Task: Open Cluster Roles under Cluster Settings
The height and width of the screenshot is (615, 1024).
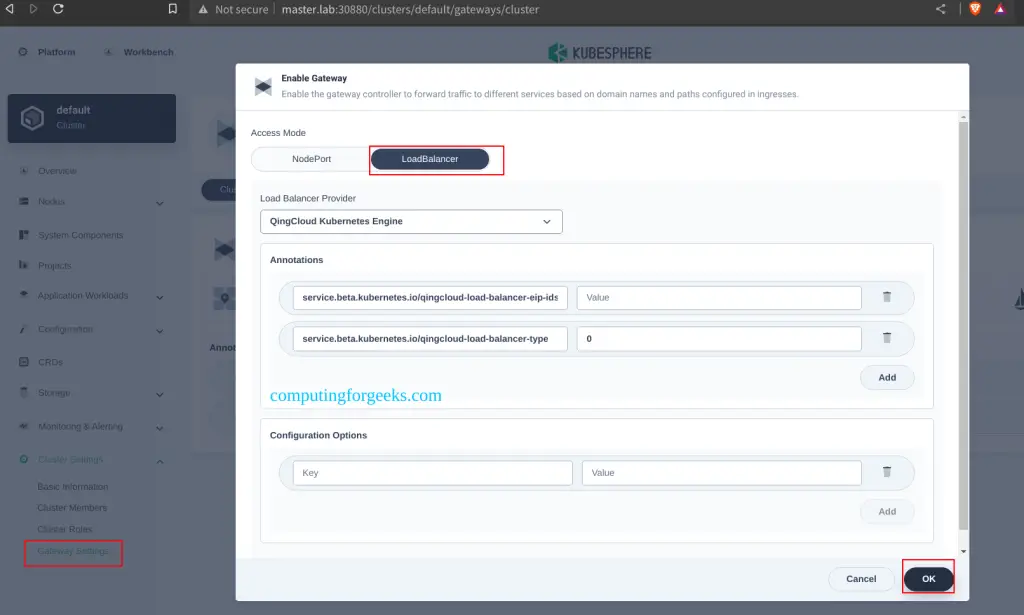Action: click(65, 529)
